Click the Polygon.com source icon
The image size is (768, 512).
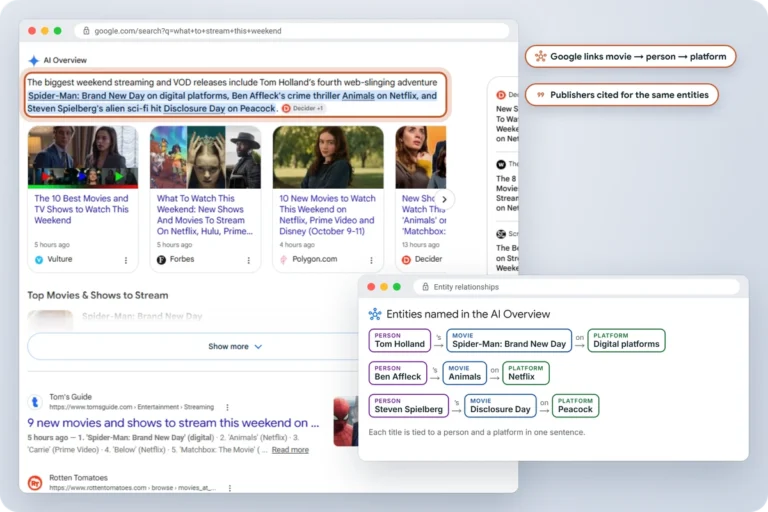click(x=284, y=260)
